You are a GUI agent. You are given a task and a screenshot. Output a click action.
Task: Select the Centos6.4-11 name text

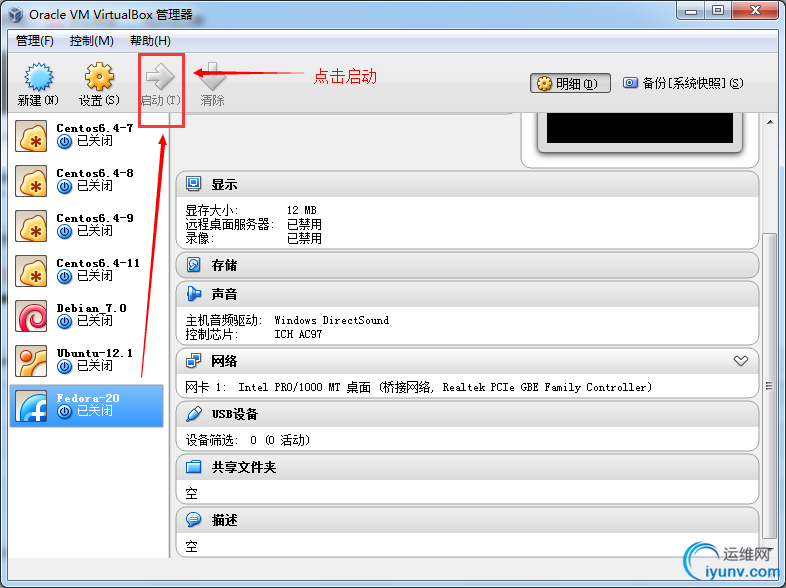98,263
